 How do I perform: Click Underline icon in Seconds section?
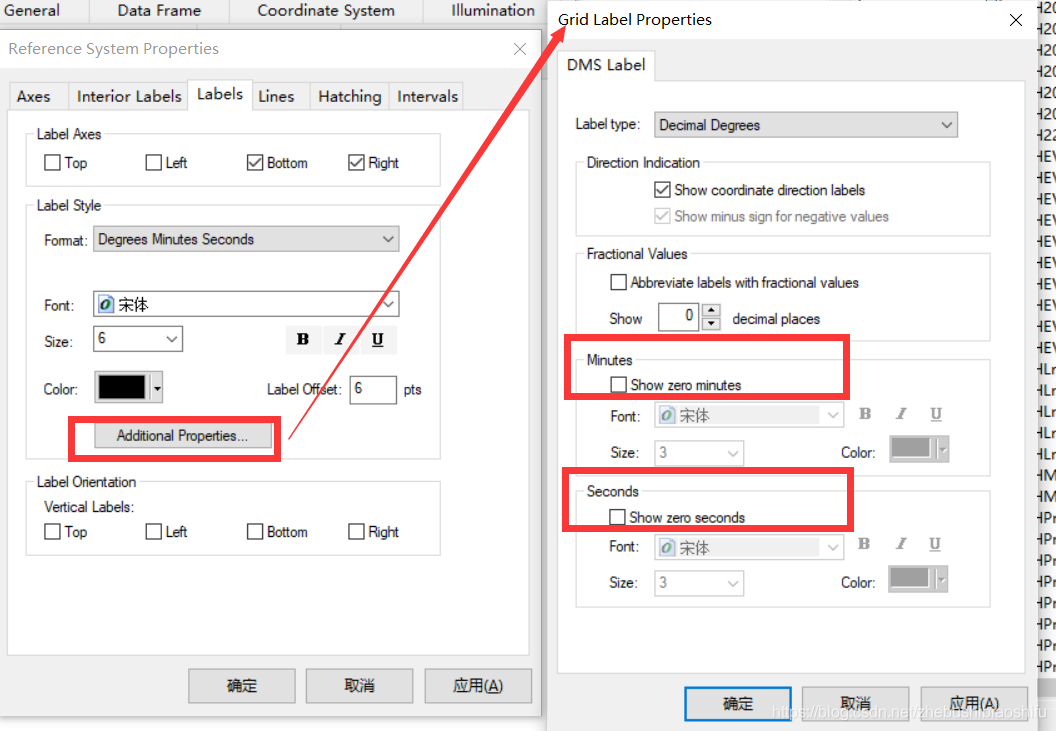tap(935, 544)
